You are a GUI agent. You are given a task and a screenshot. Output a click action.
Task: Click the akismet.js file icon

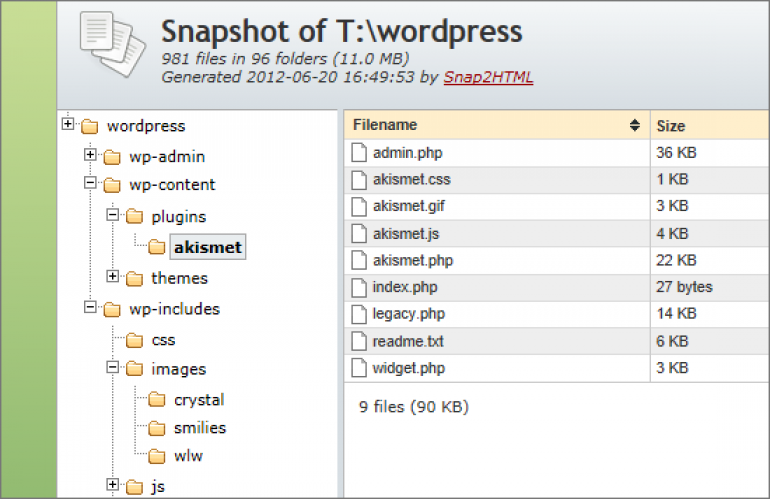359,234
